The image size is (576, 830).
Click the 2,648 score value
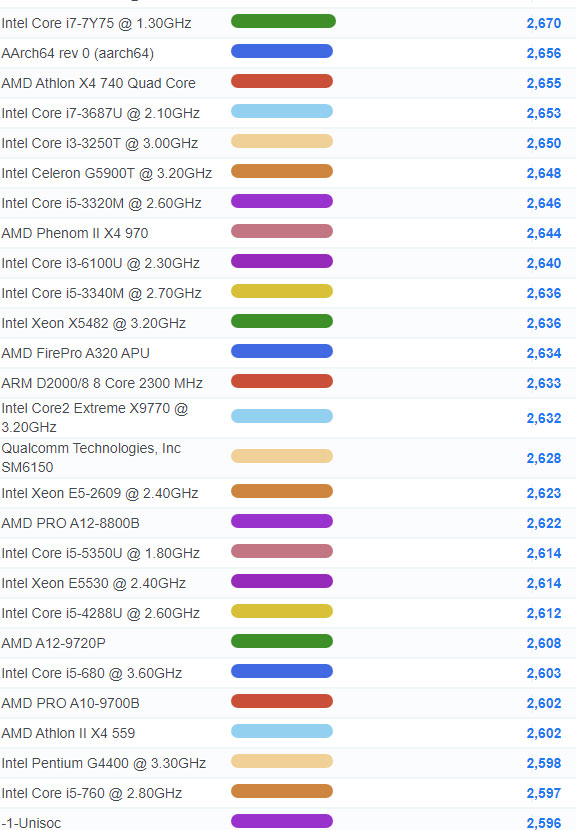click(544, 173)
